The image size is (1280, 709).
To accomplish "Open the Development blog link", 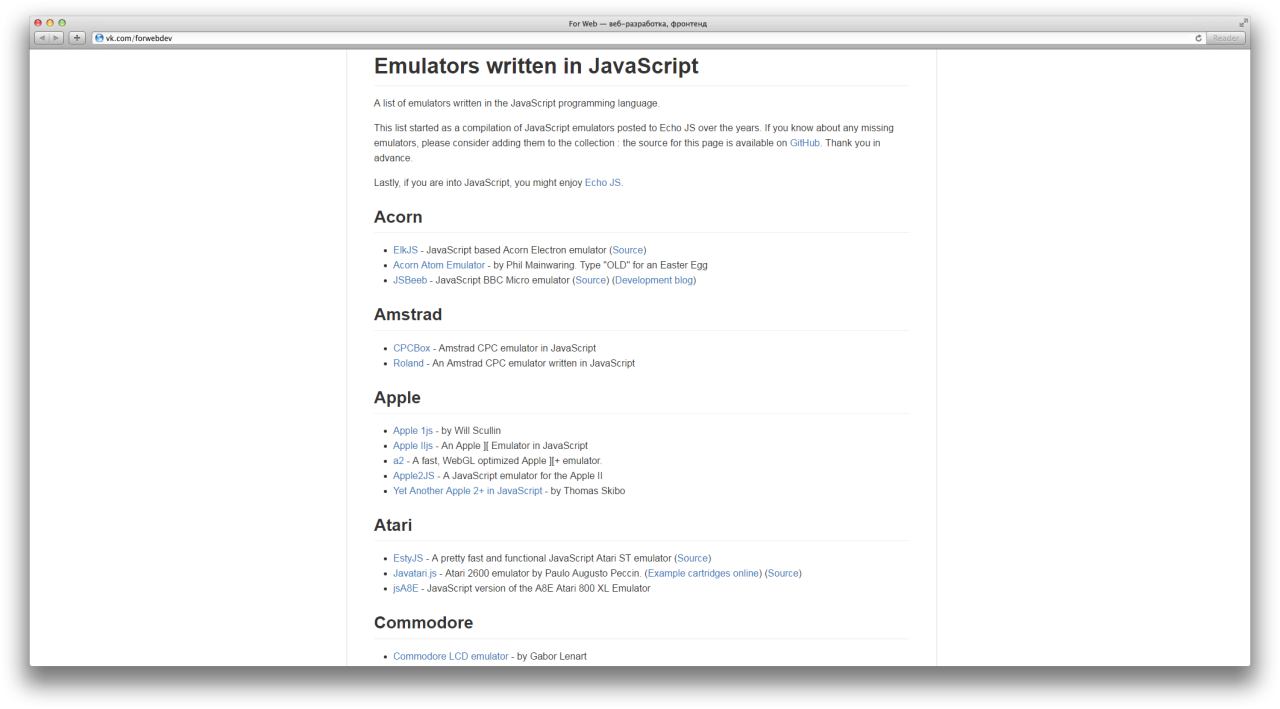I will (x=654, y=280).
